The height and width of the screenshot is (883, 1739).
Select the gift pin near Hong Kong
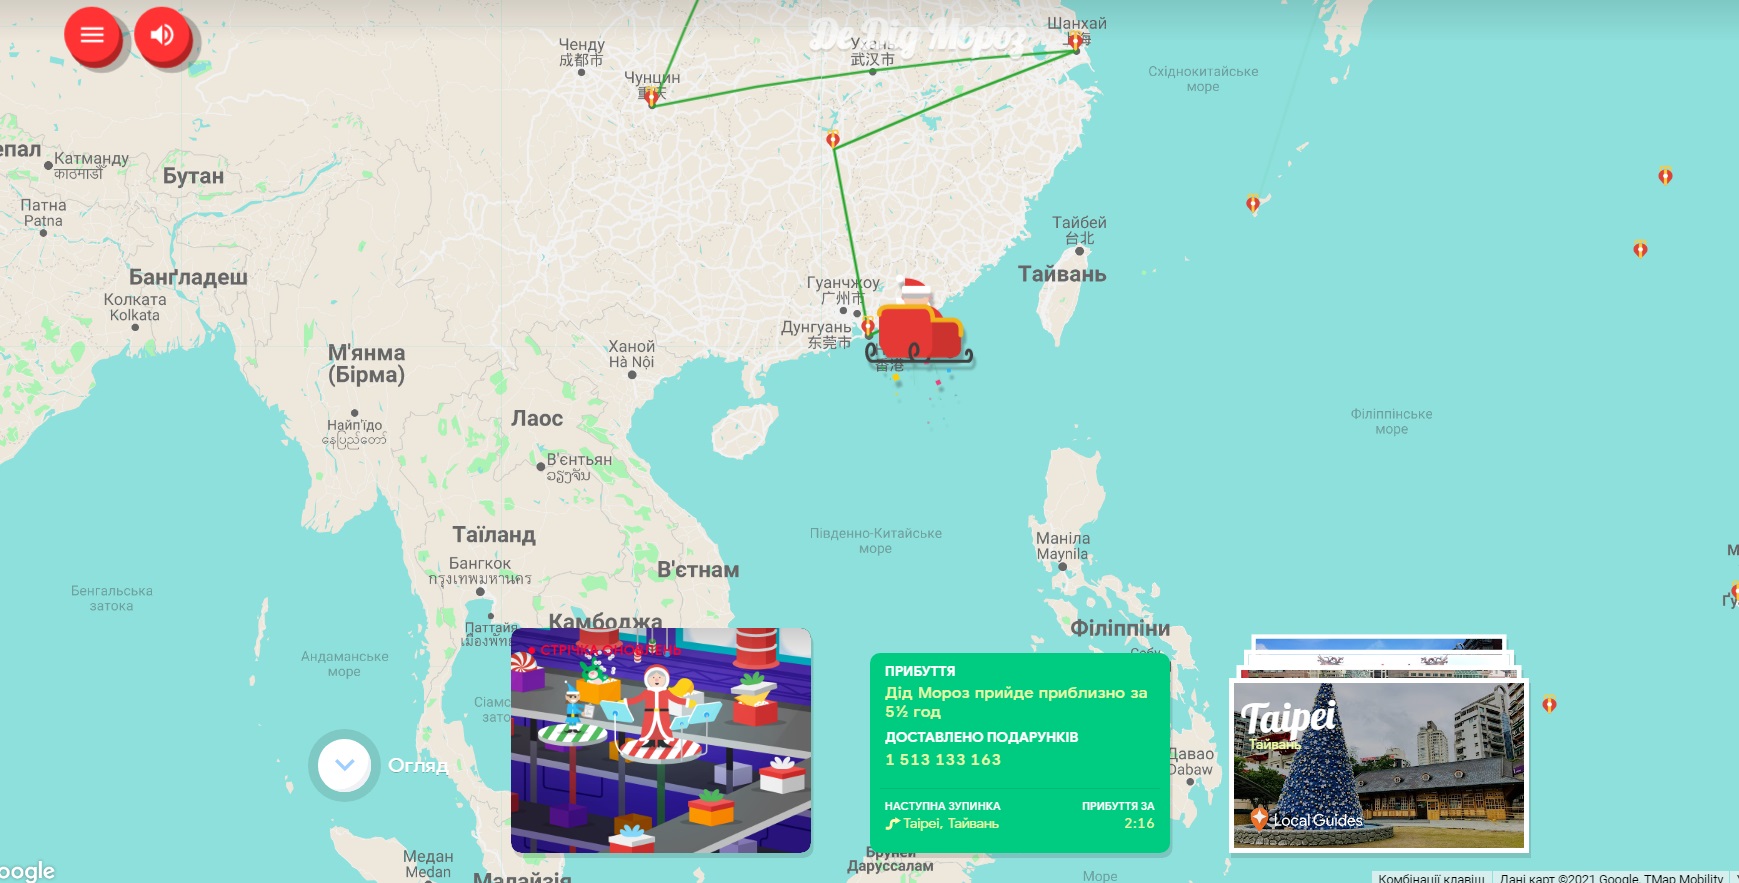pos(868,326)
